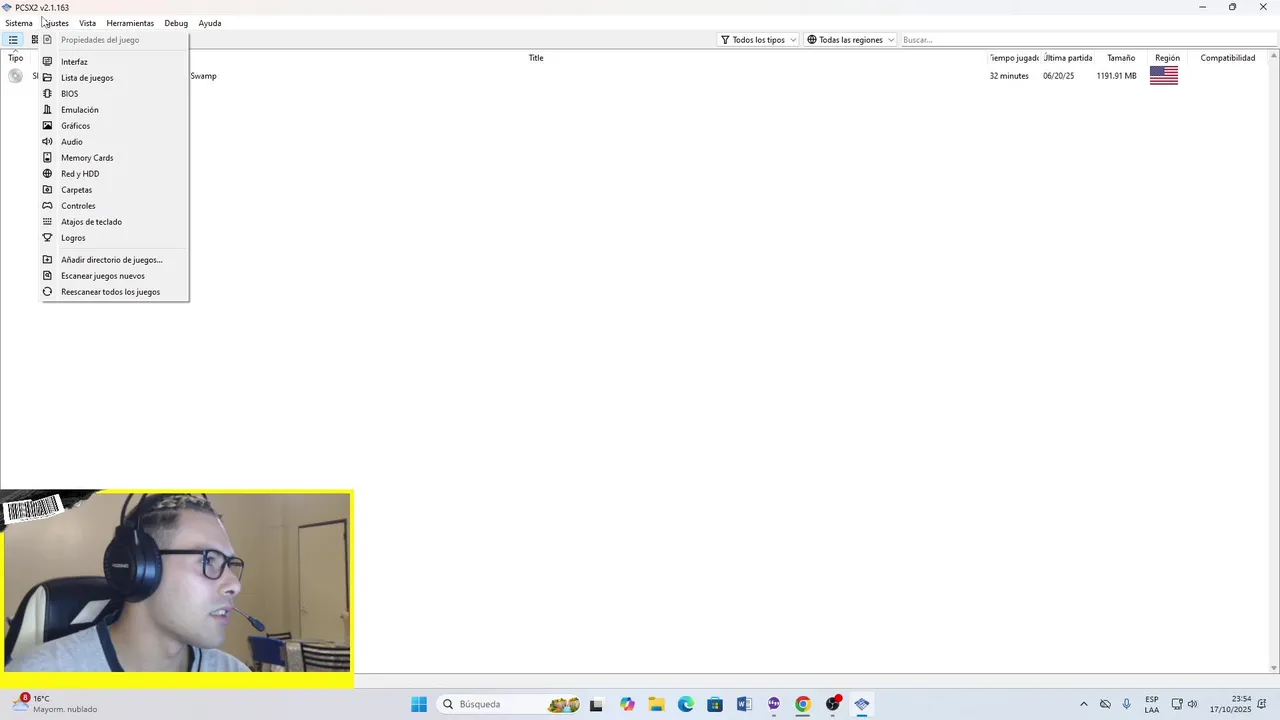The image size is (1280, 720).
Task: Open Controles settings
Action: (x=114, y=206)
